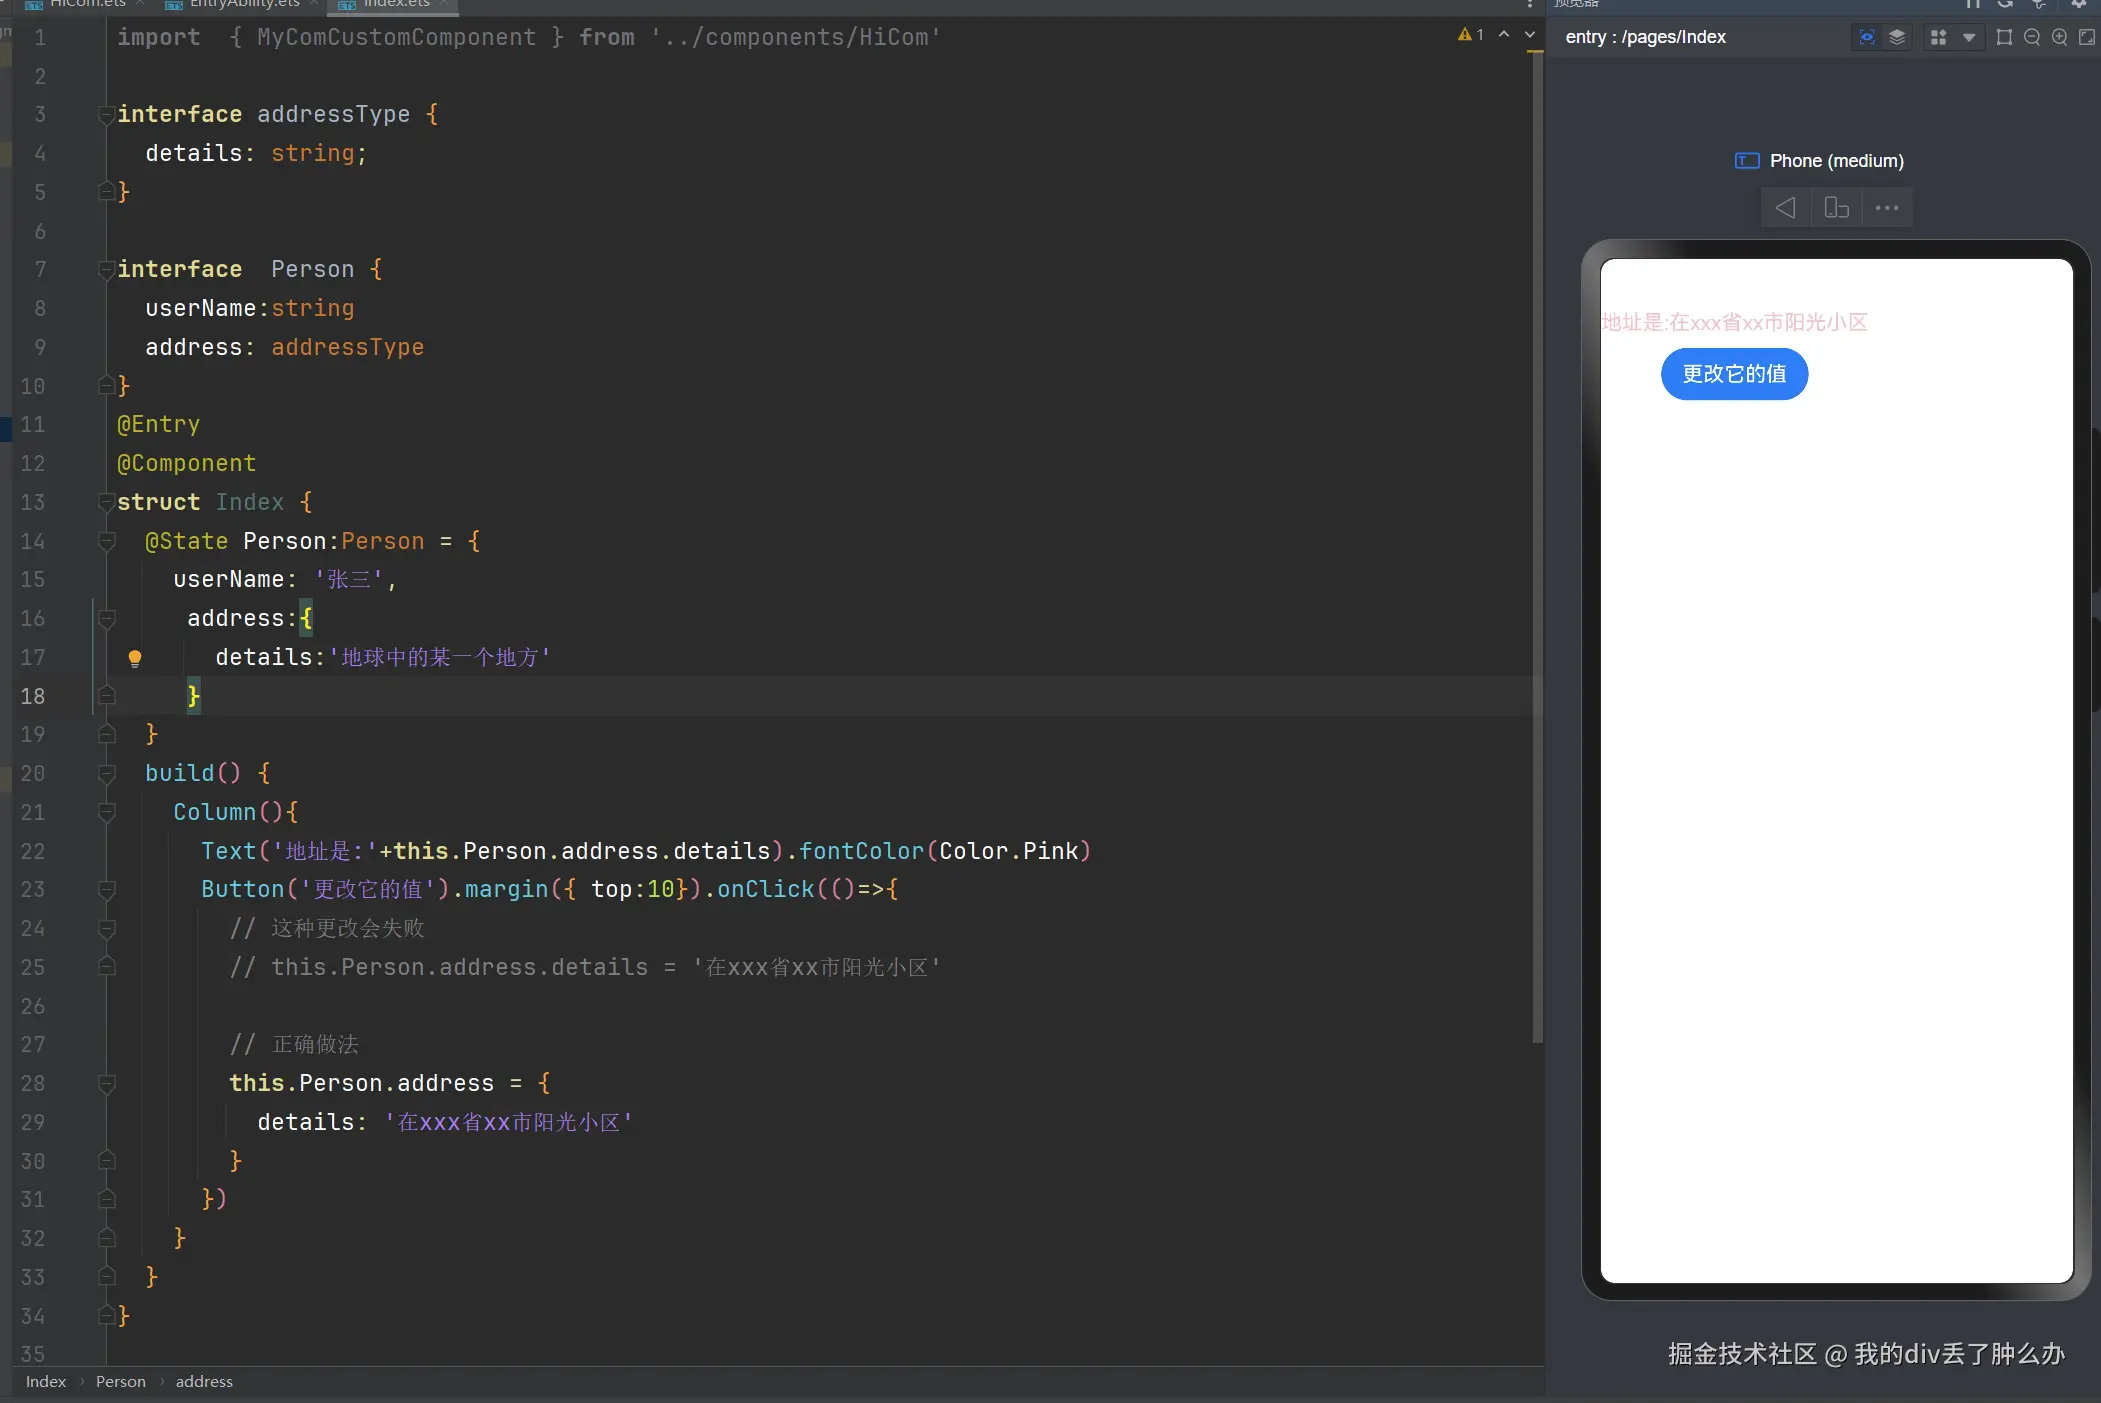Click the frame outline icon in previewer
The image size is (2101, 1403).
pyautogui.click(x=2004, y=37)
